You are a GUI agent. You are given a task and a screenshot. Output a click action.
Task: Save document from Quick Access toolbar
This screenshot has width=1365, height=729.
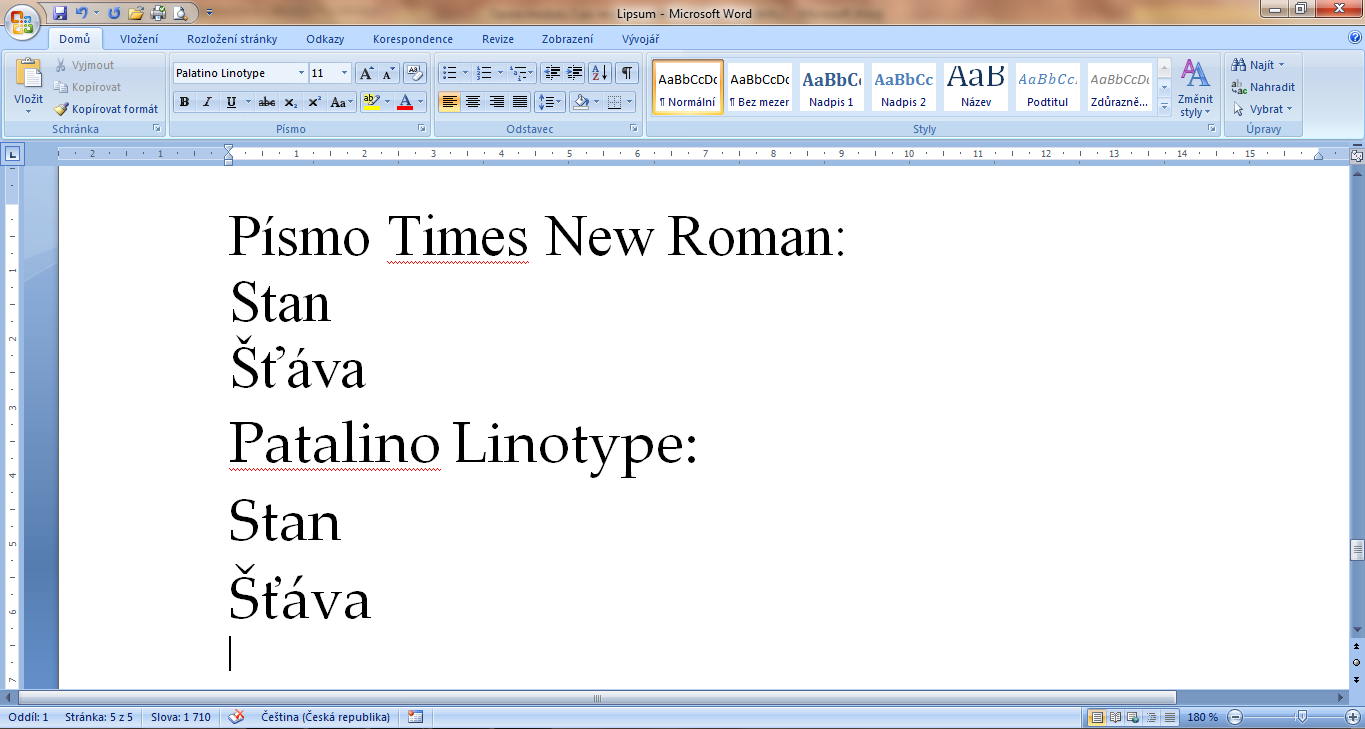coord(60,13)
